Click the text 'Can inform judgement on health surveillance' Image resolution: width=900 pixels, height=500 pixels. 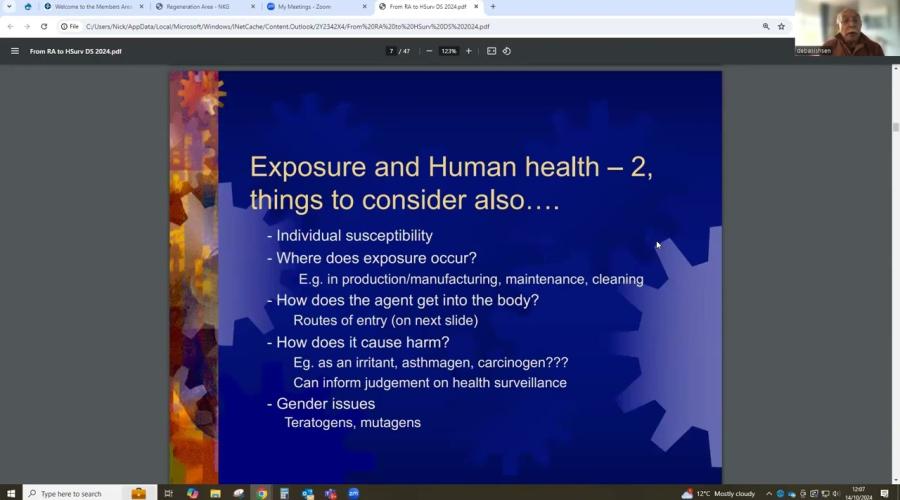[x=430, y=383]
